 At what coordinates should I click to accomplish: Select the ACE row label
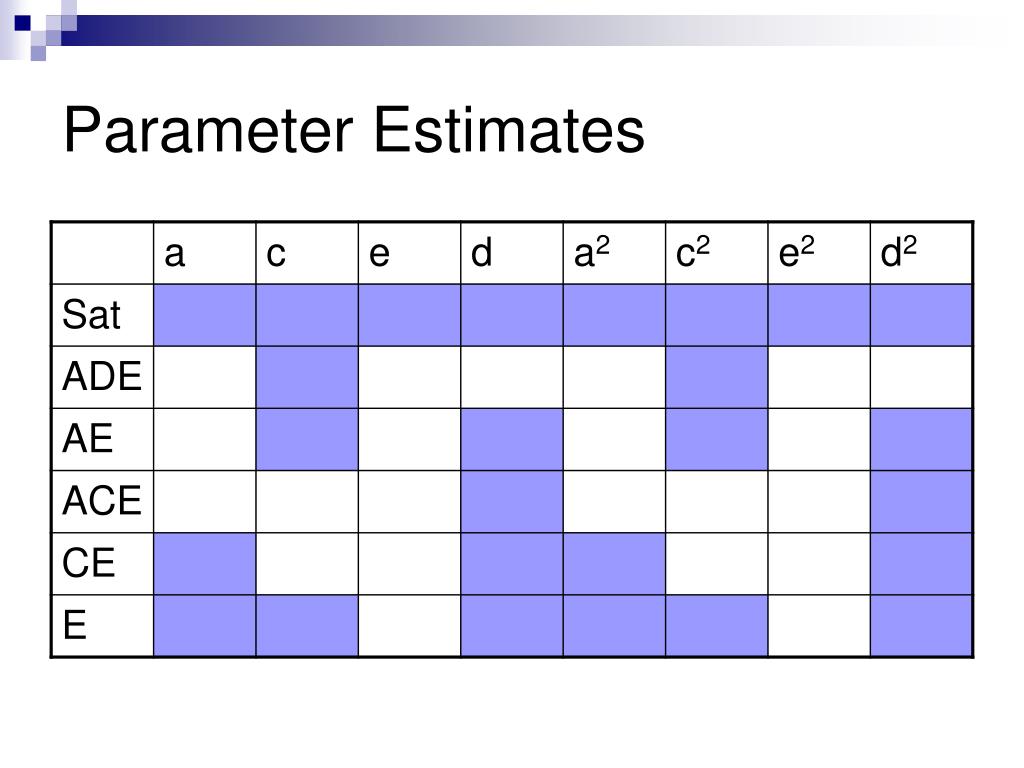(102, 500)
